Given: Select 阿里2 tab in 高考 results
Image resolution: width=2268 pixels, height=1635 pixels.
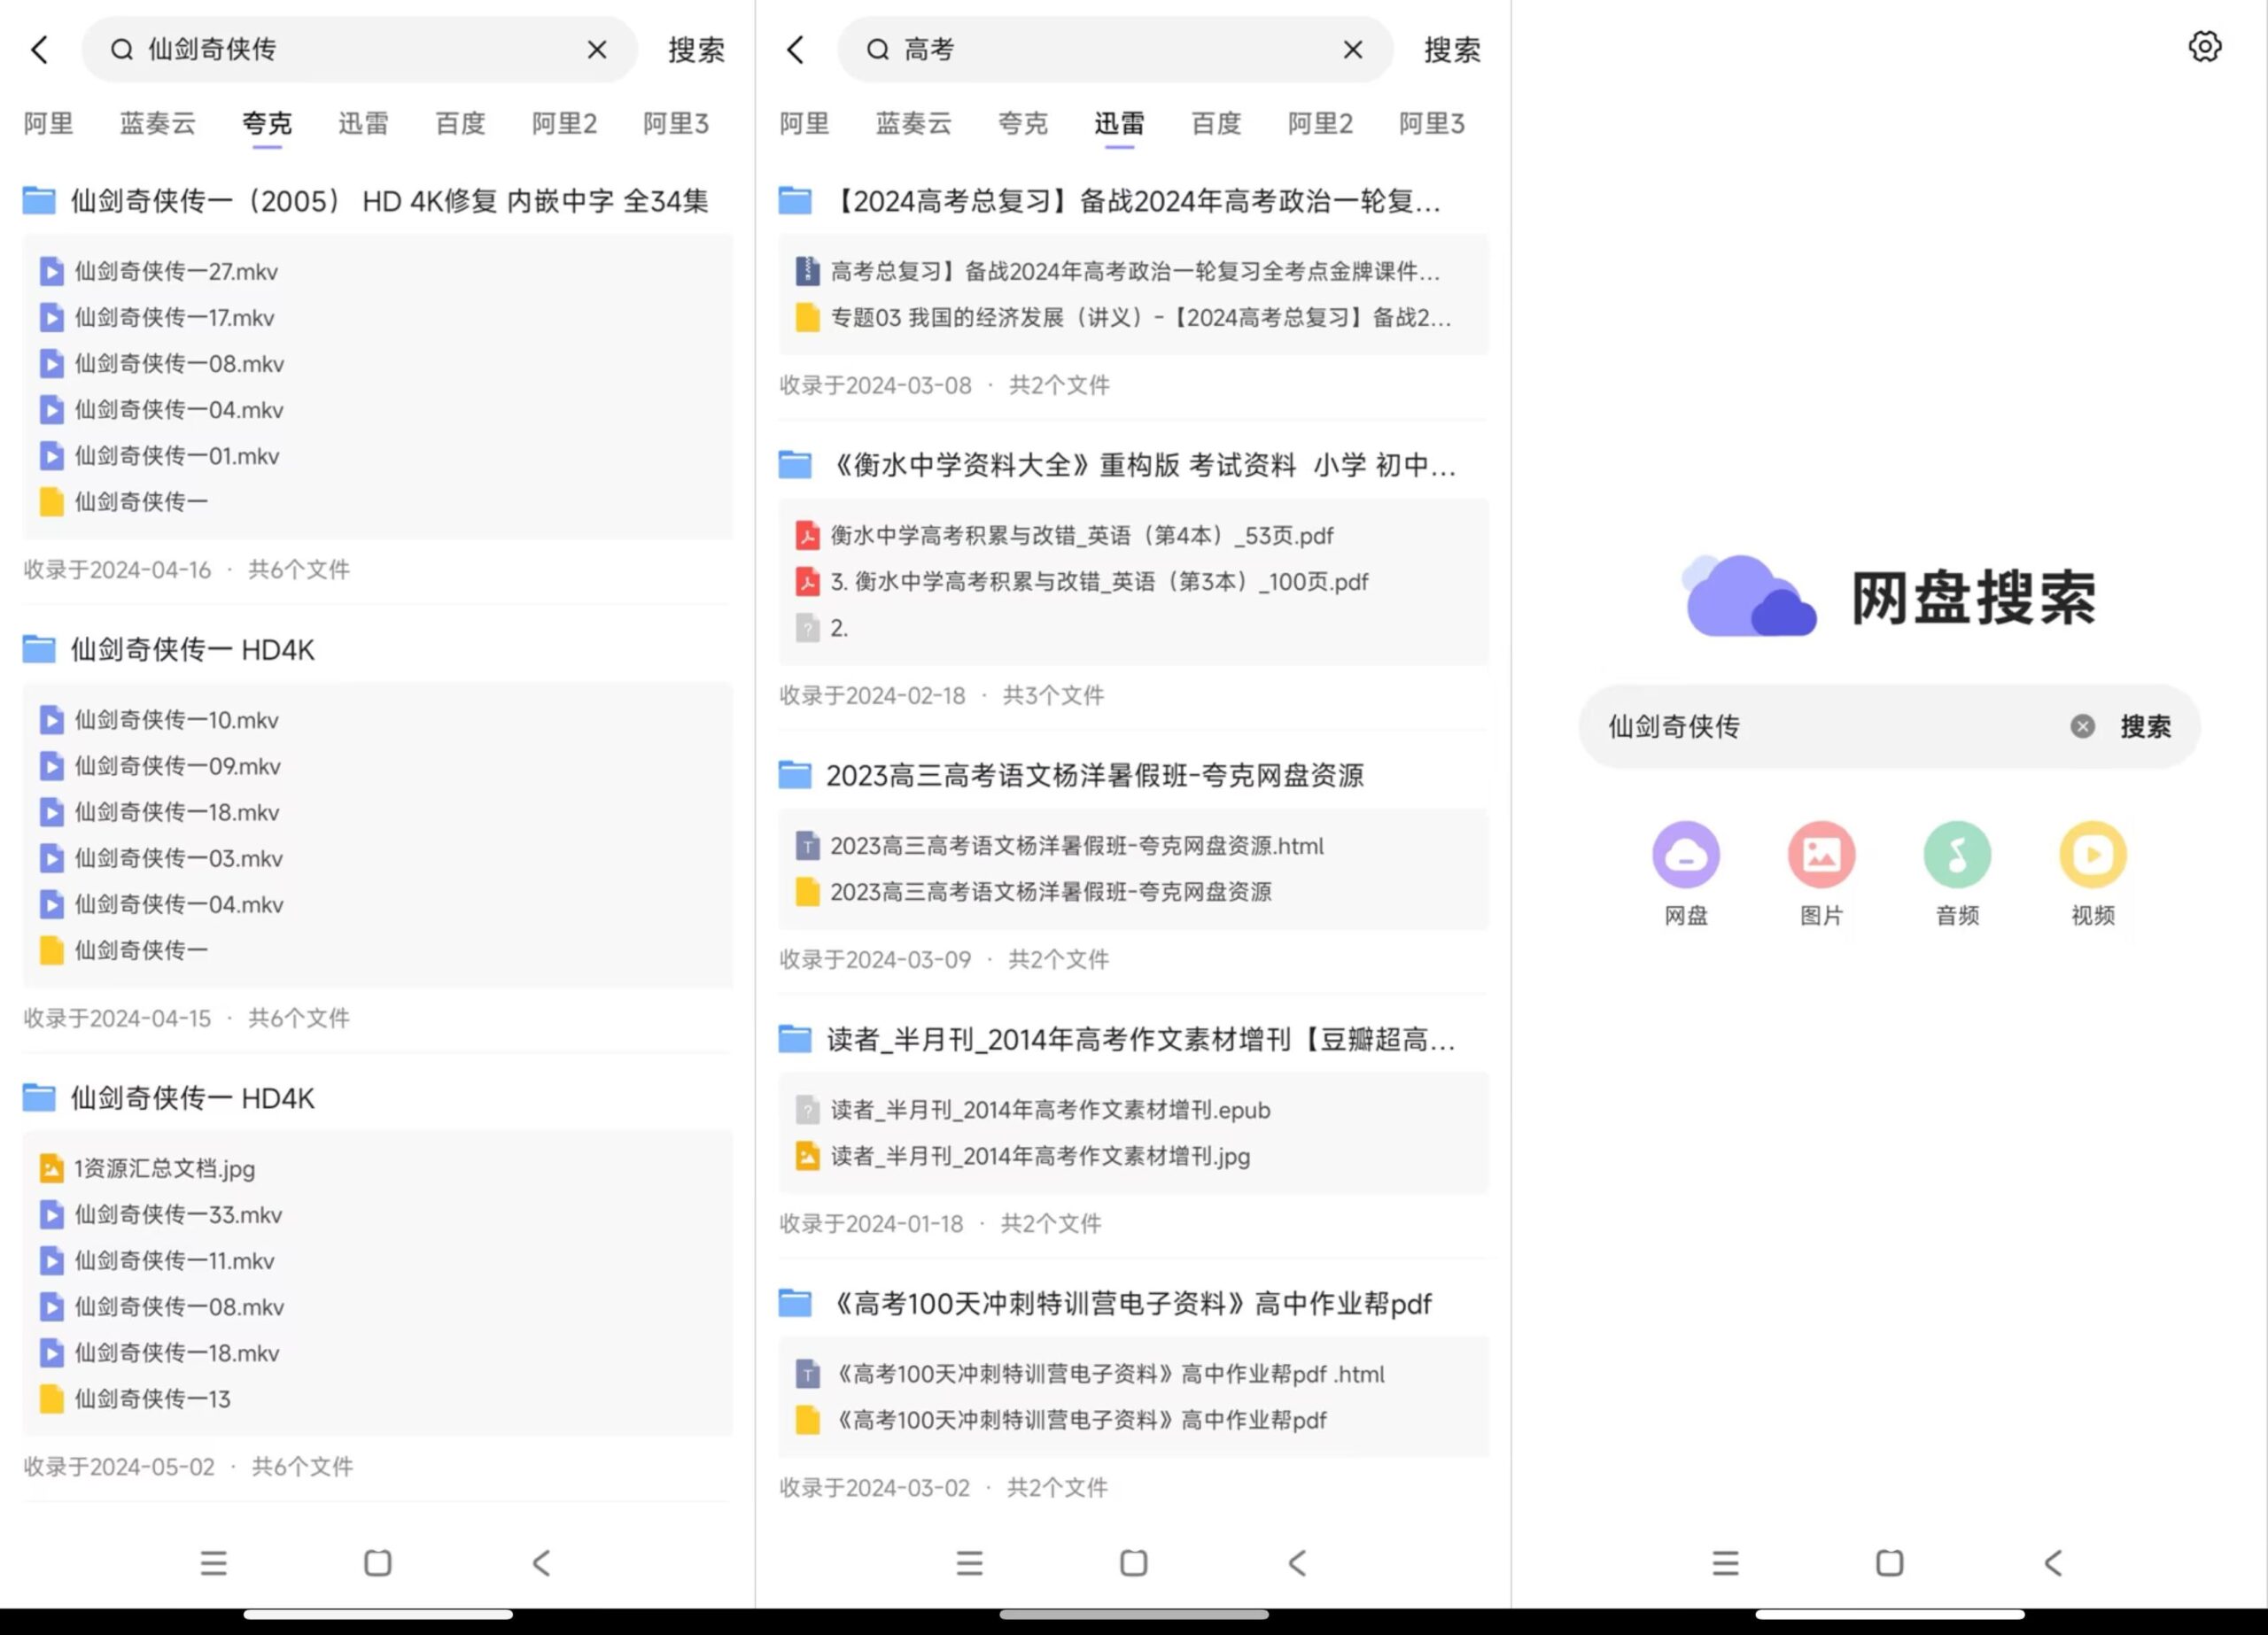Looking at the screenshot, I should [1320, 124].
